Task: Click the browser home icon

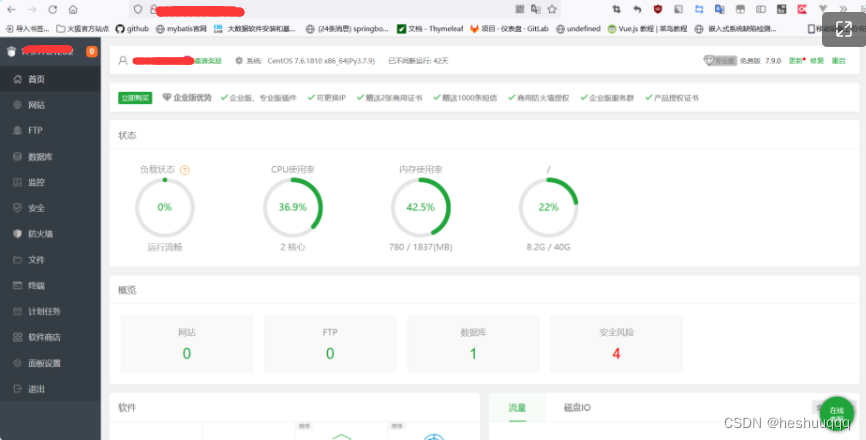Action: 73,9
